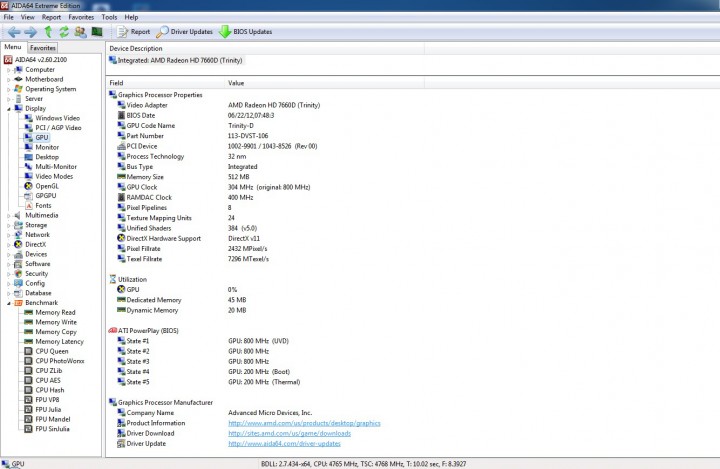
Task: Expand the Operating System tree node
Action: tap(8, 89)
